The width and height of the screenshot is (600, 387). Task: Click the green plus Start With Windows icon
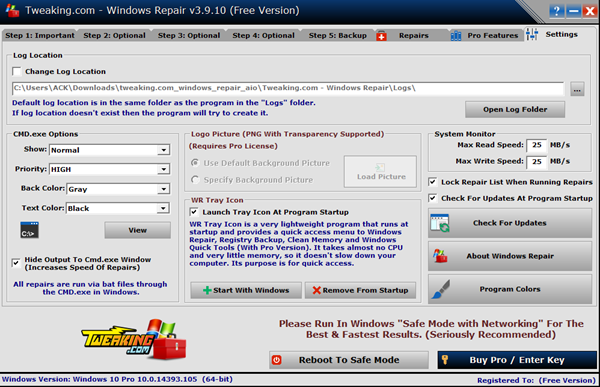207,290
